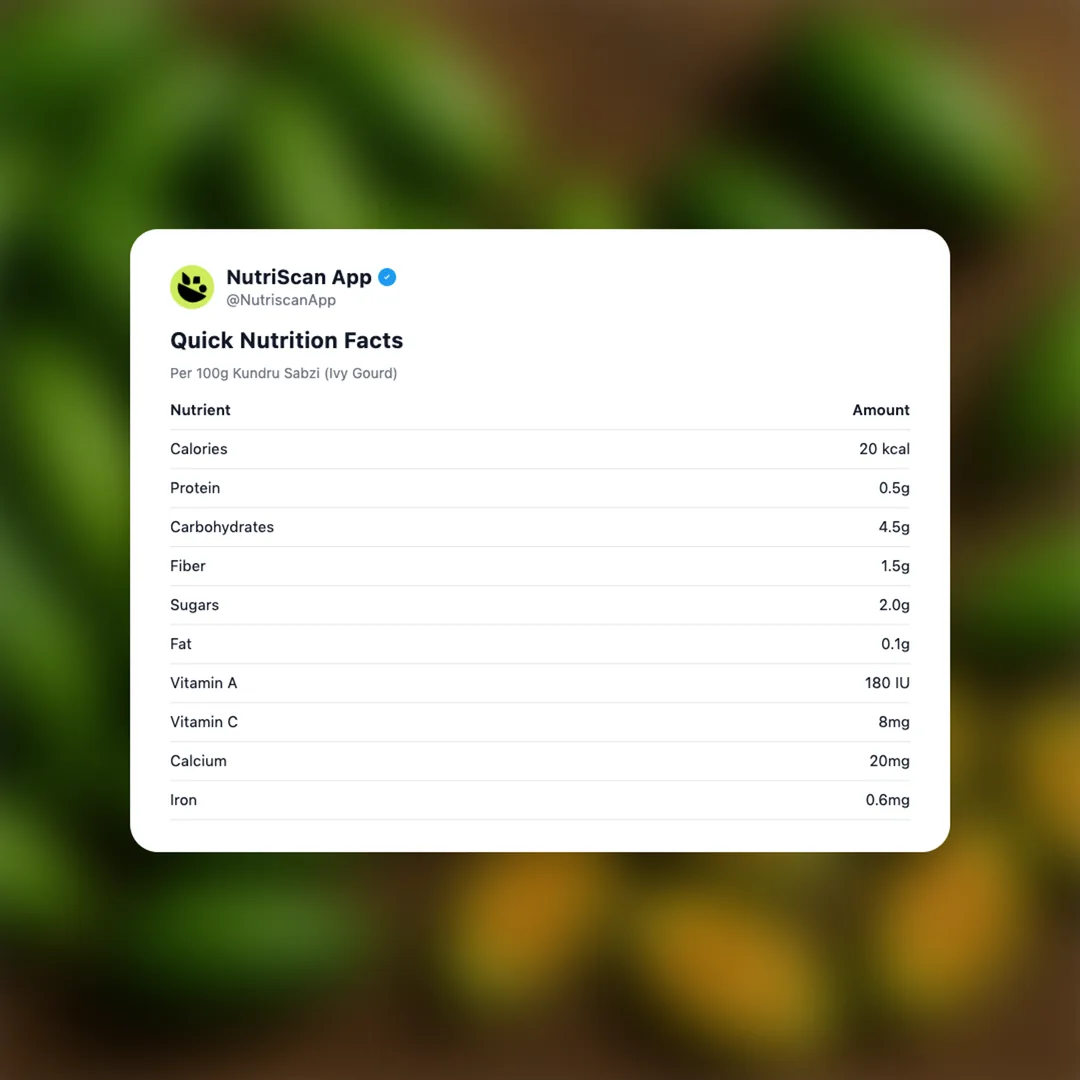Screen dimensions: 1080x1080
Task: Click the 0.6mg iron amount
Action: coord(887,800)
